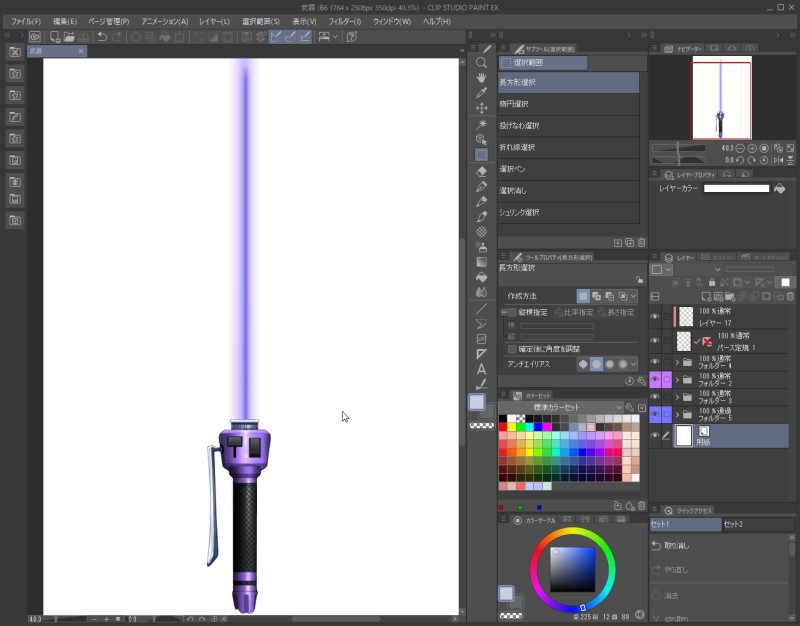Choose 選択ペン sub tool
The height and width of the screenshot is (626, 800).
pyautogui.click(x=568, y=169)
